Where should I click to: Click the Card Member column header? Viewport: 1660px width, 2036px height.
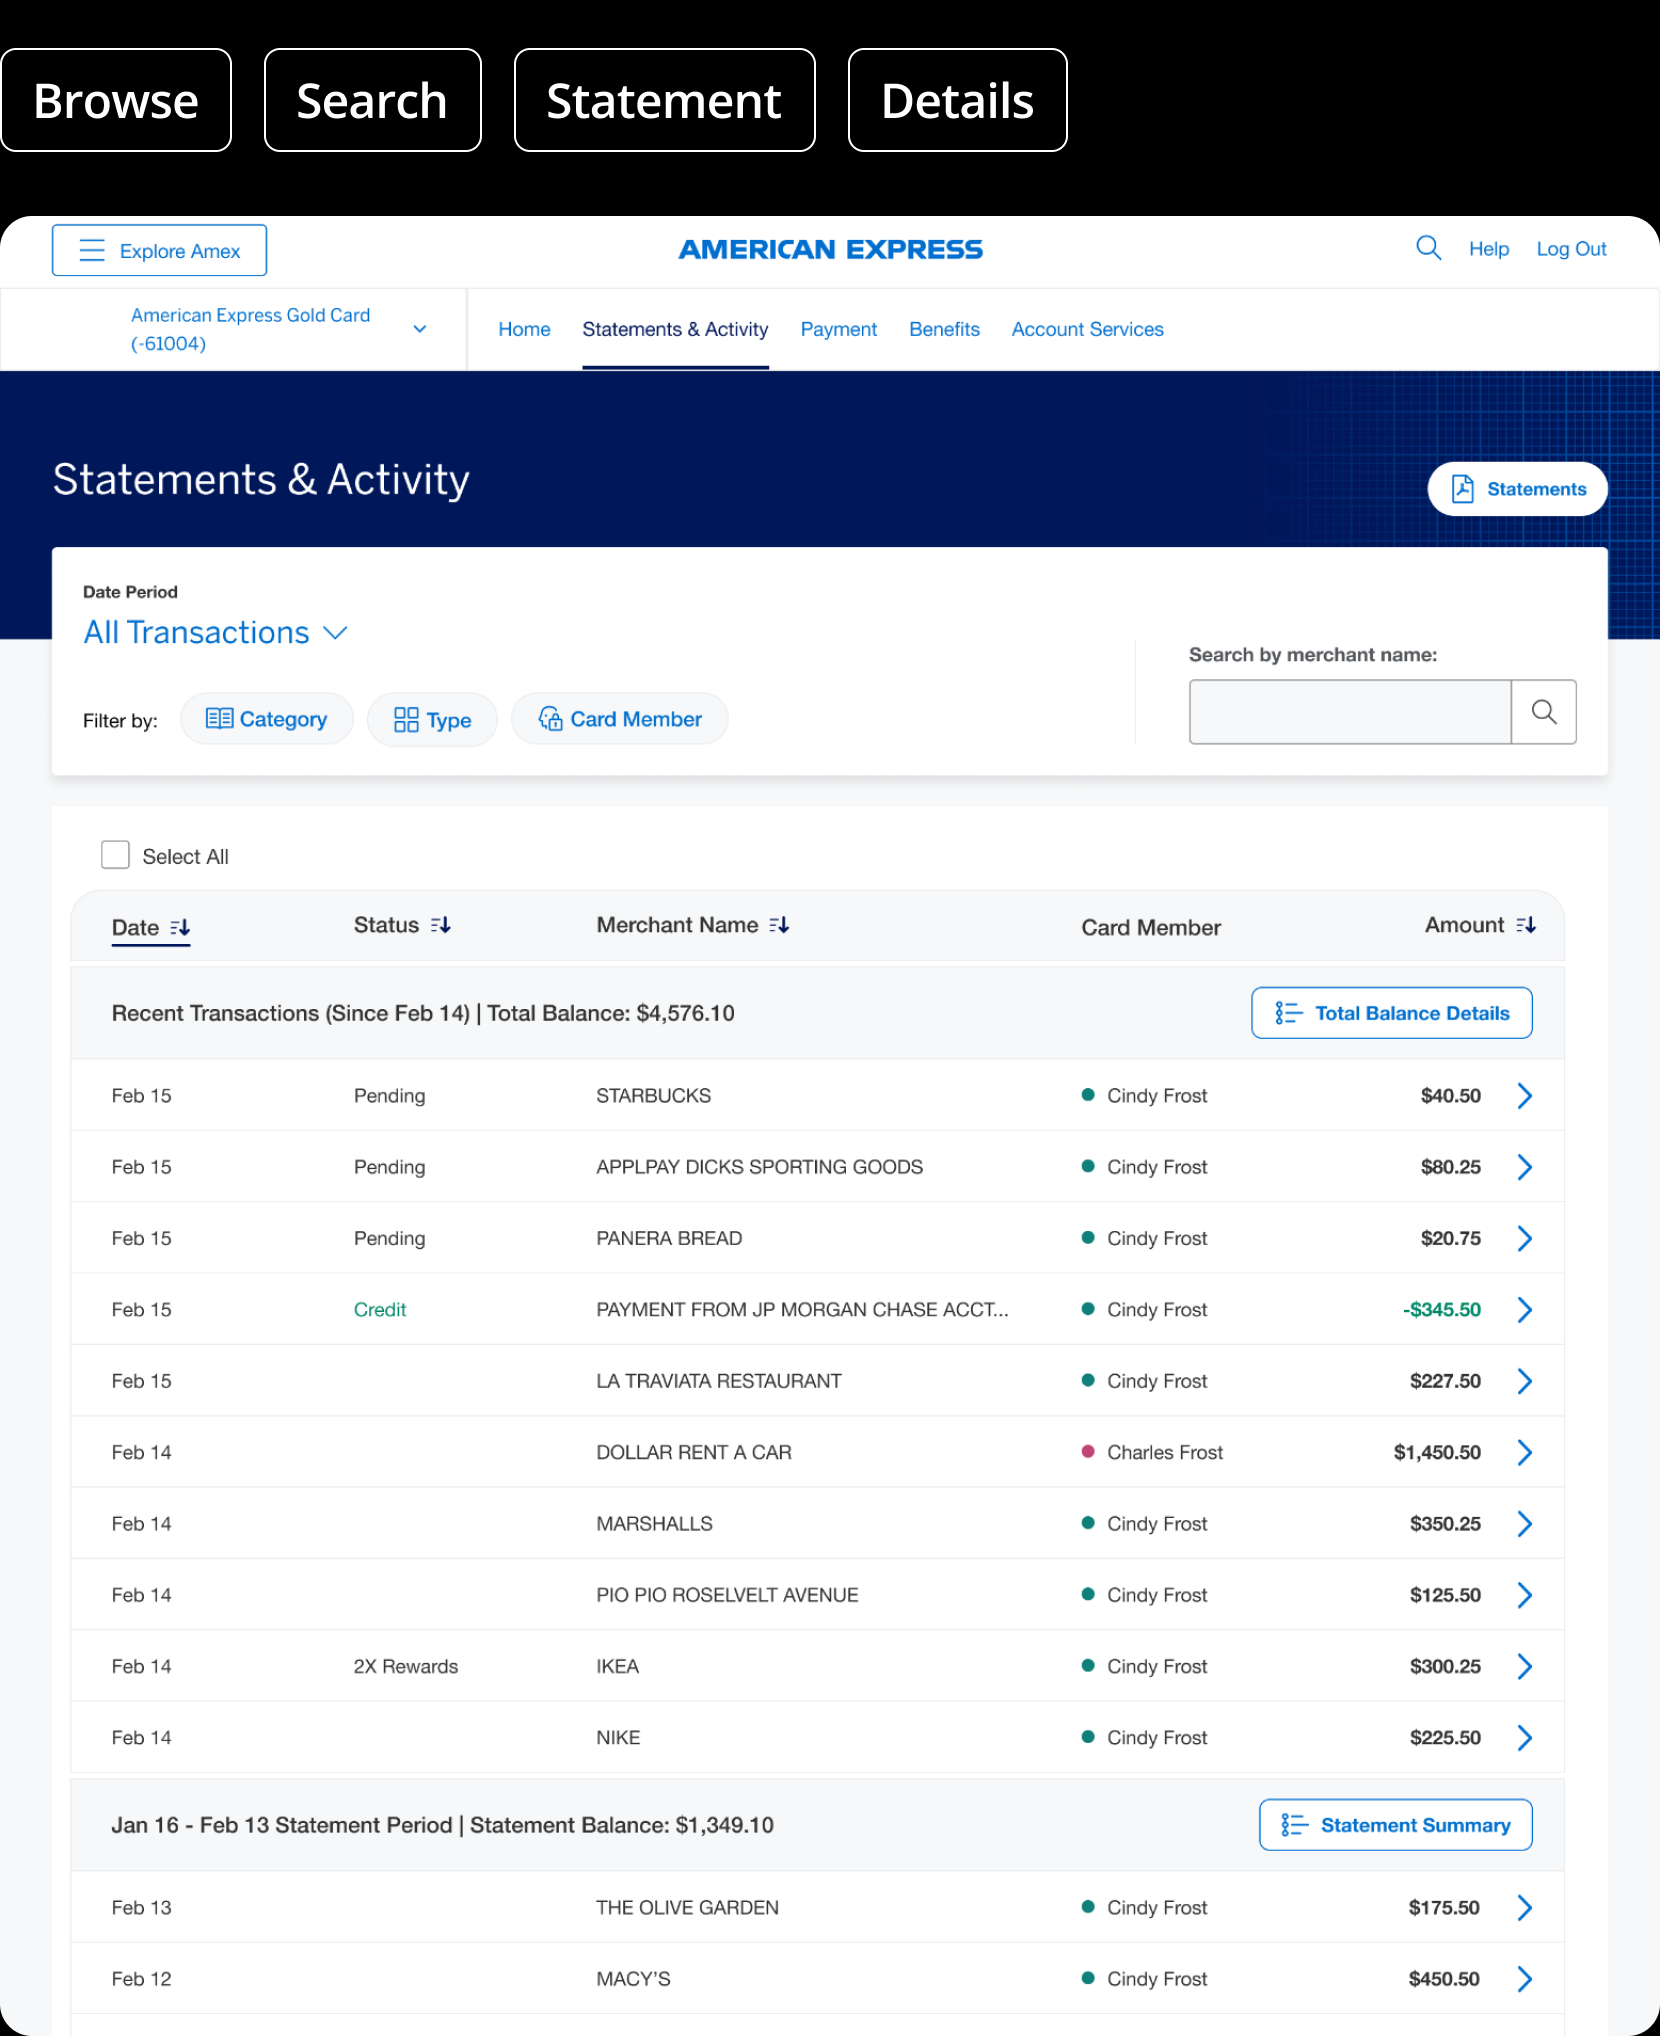(1151, 928)
